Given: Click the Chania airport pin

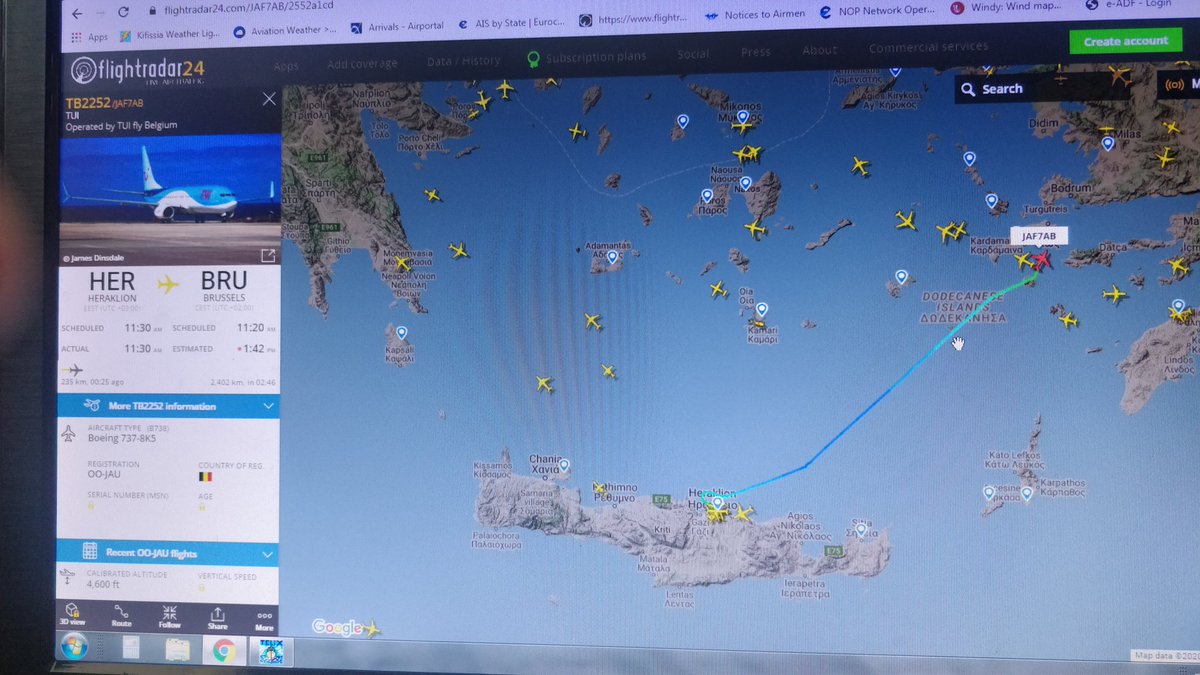Looking at the screenshot, I should [x=564, y=466].
